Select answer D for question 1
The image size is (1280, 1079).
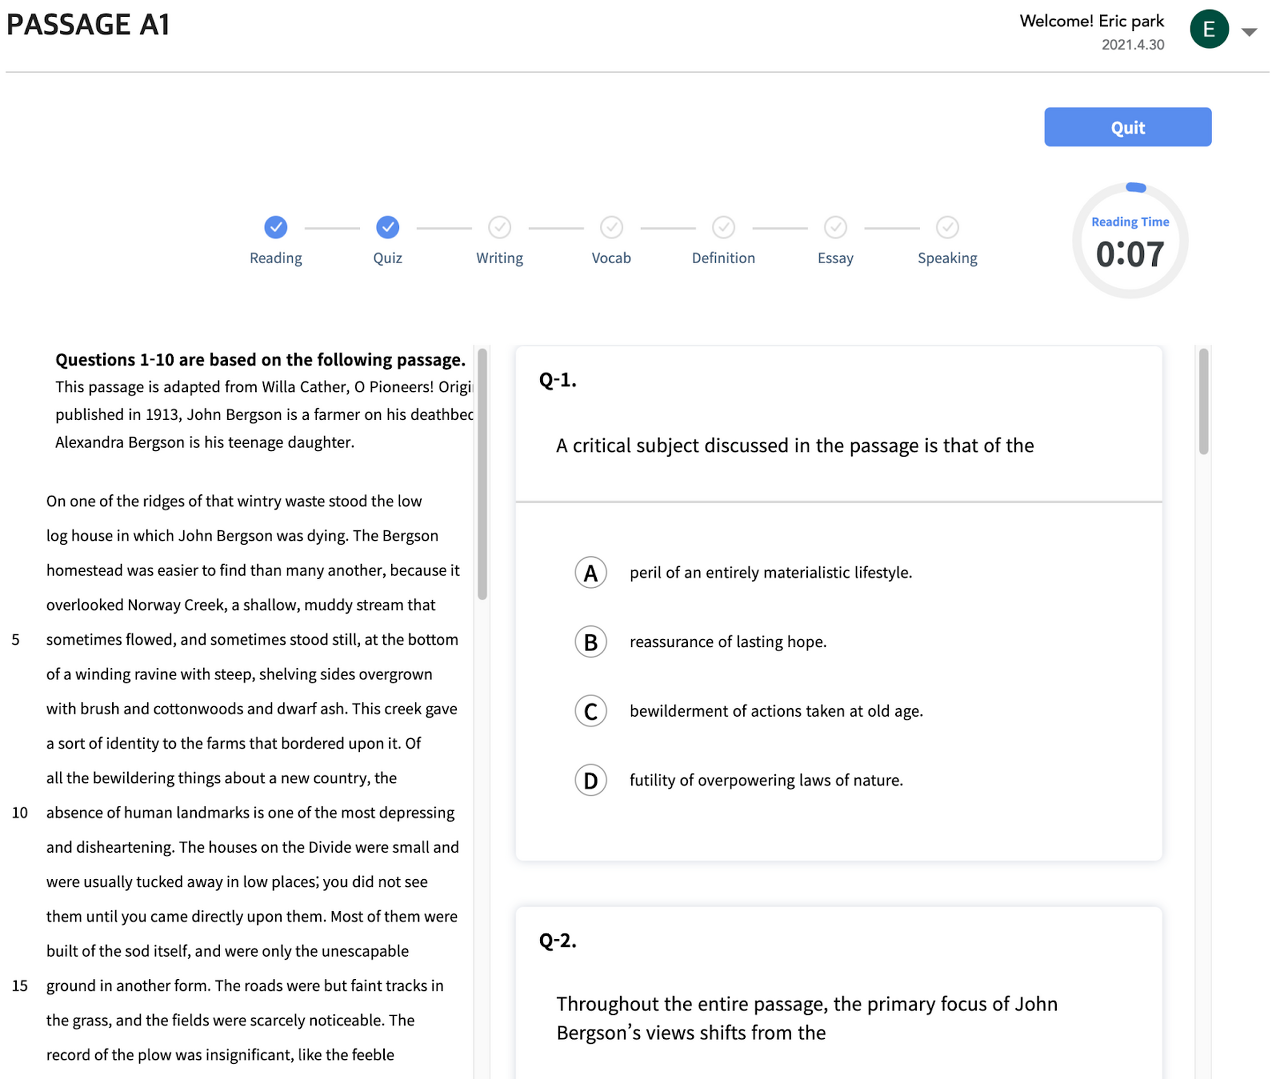[591, 780]
